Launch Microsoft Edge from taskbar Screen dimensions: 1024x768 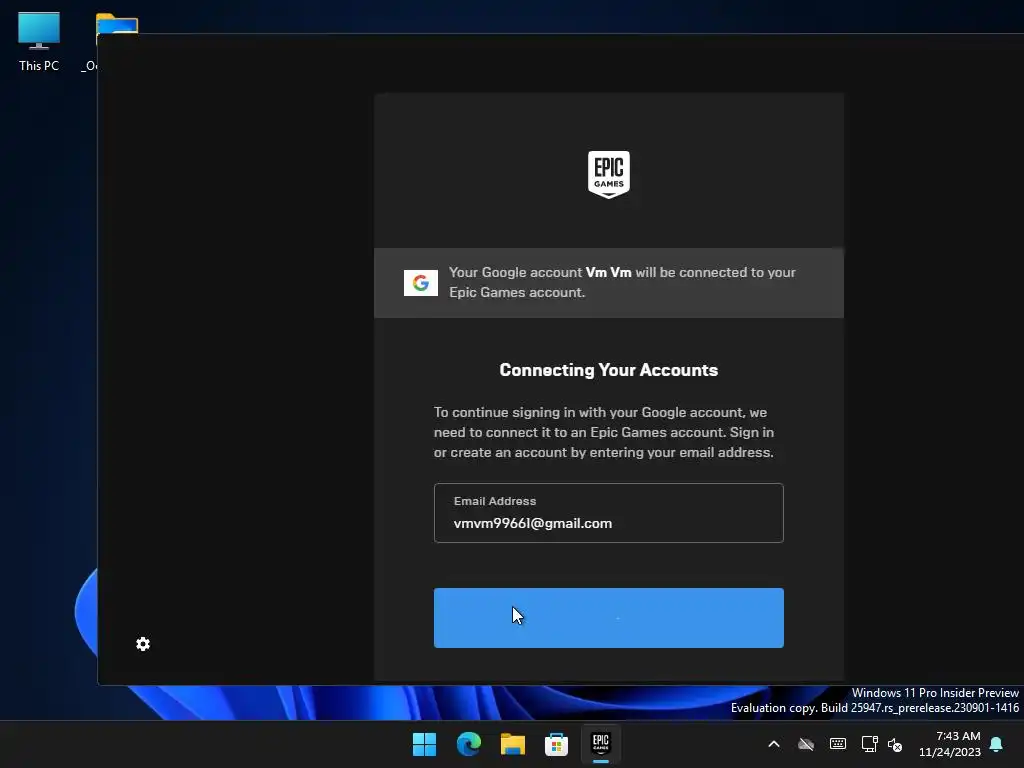tap(468, 744)
